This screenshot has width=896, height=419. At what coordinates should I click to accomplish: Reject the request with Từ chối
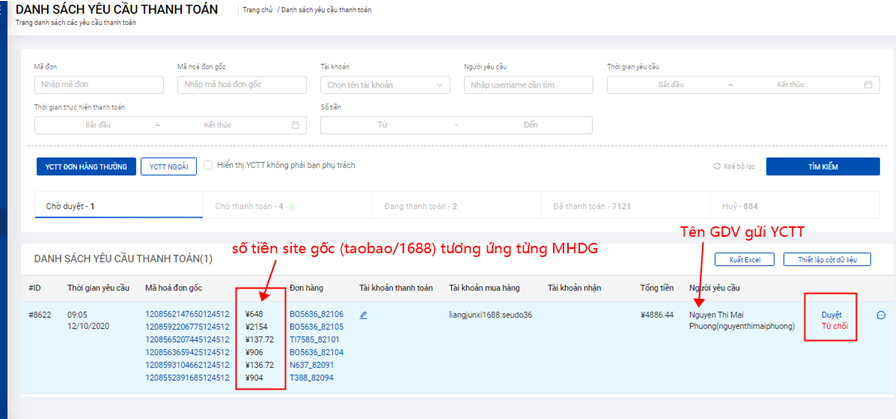tap(831, 327)
